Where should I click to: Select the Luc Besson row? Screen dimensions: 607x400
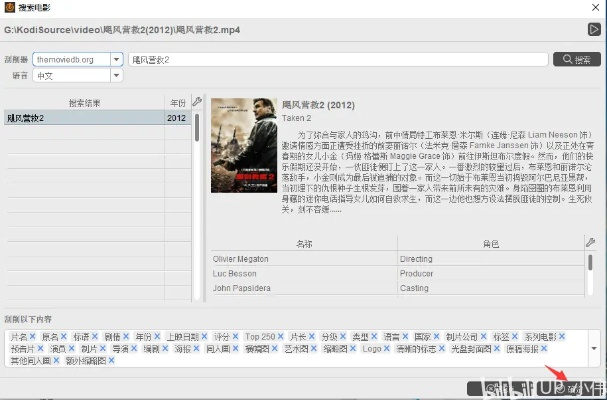[398, 273]
